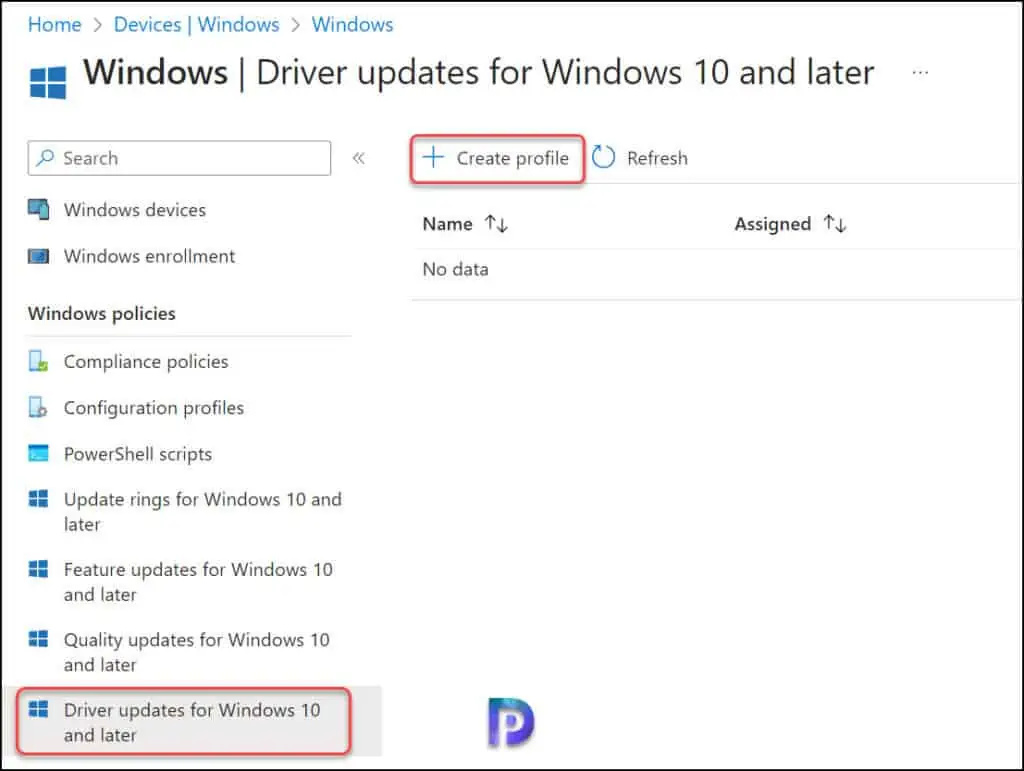The image size is (1024, 771).
Task: Click the plus icon on Create profile
Action: (432, 157)
